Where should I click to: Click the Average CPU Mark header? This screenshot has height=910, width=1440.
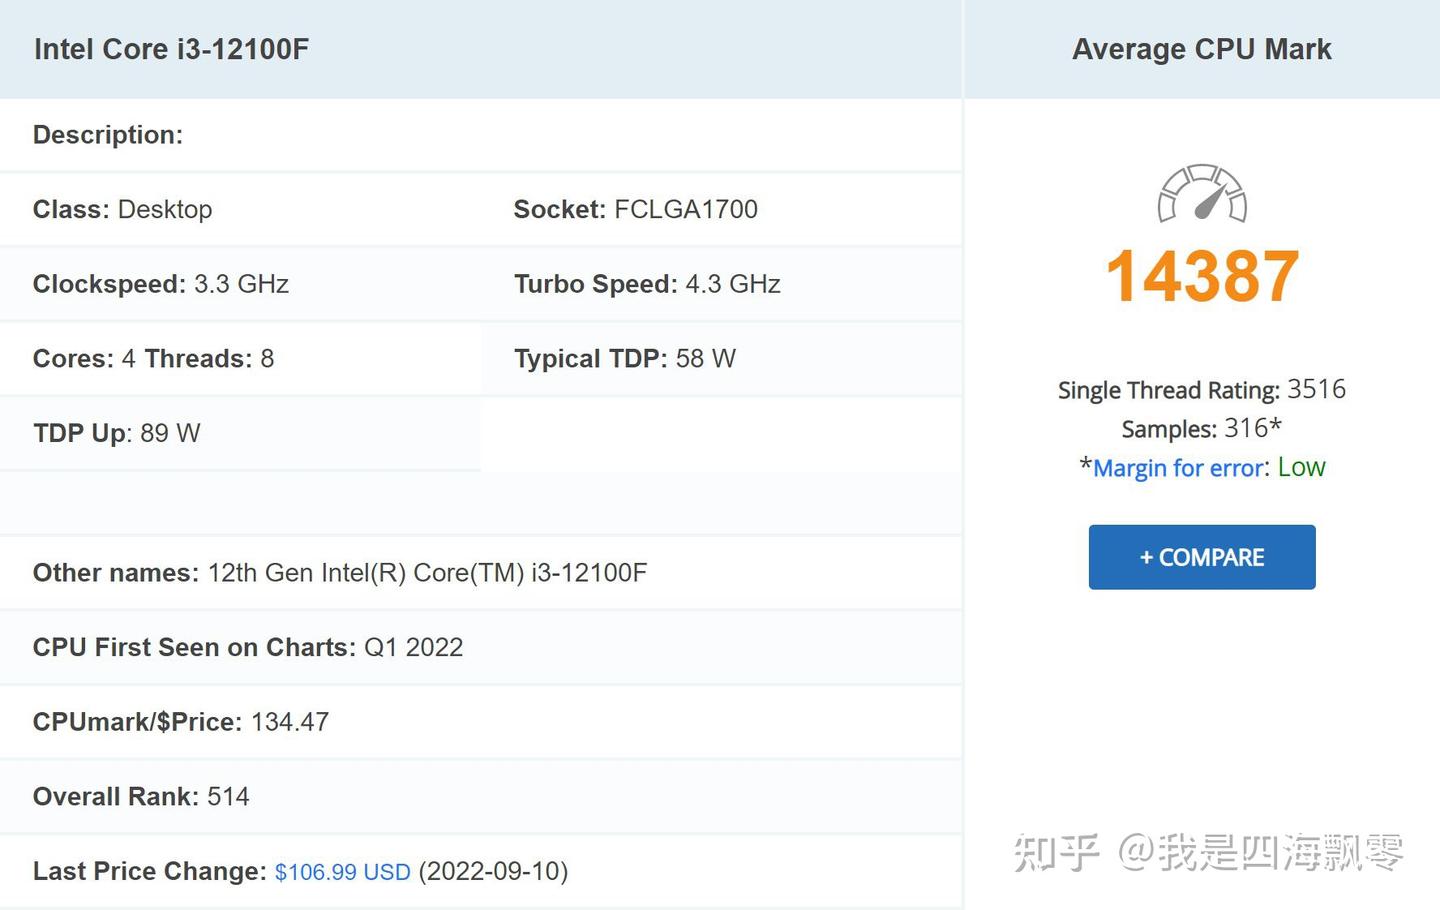pyautogui.click(x=1202, y=48)
